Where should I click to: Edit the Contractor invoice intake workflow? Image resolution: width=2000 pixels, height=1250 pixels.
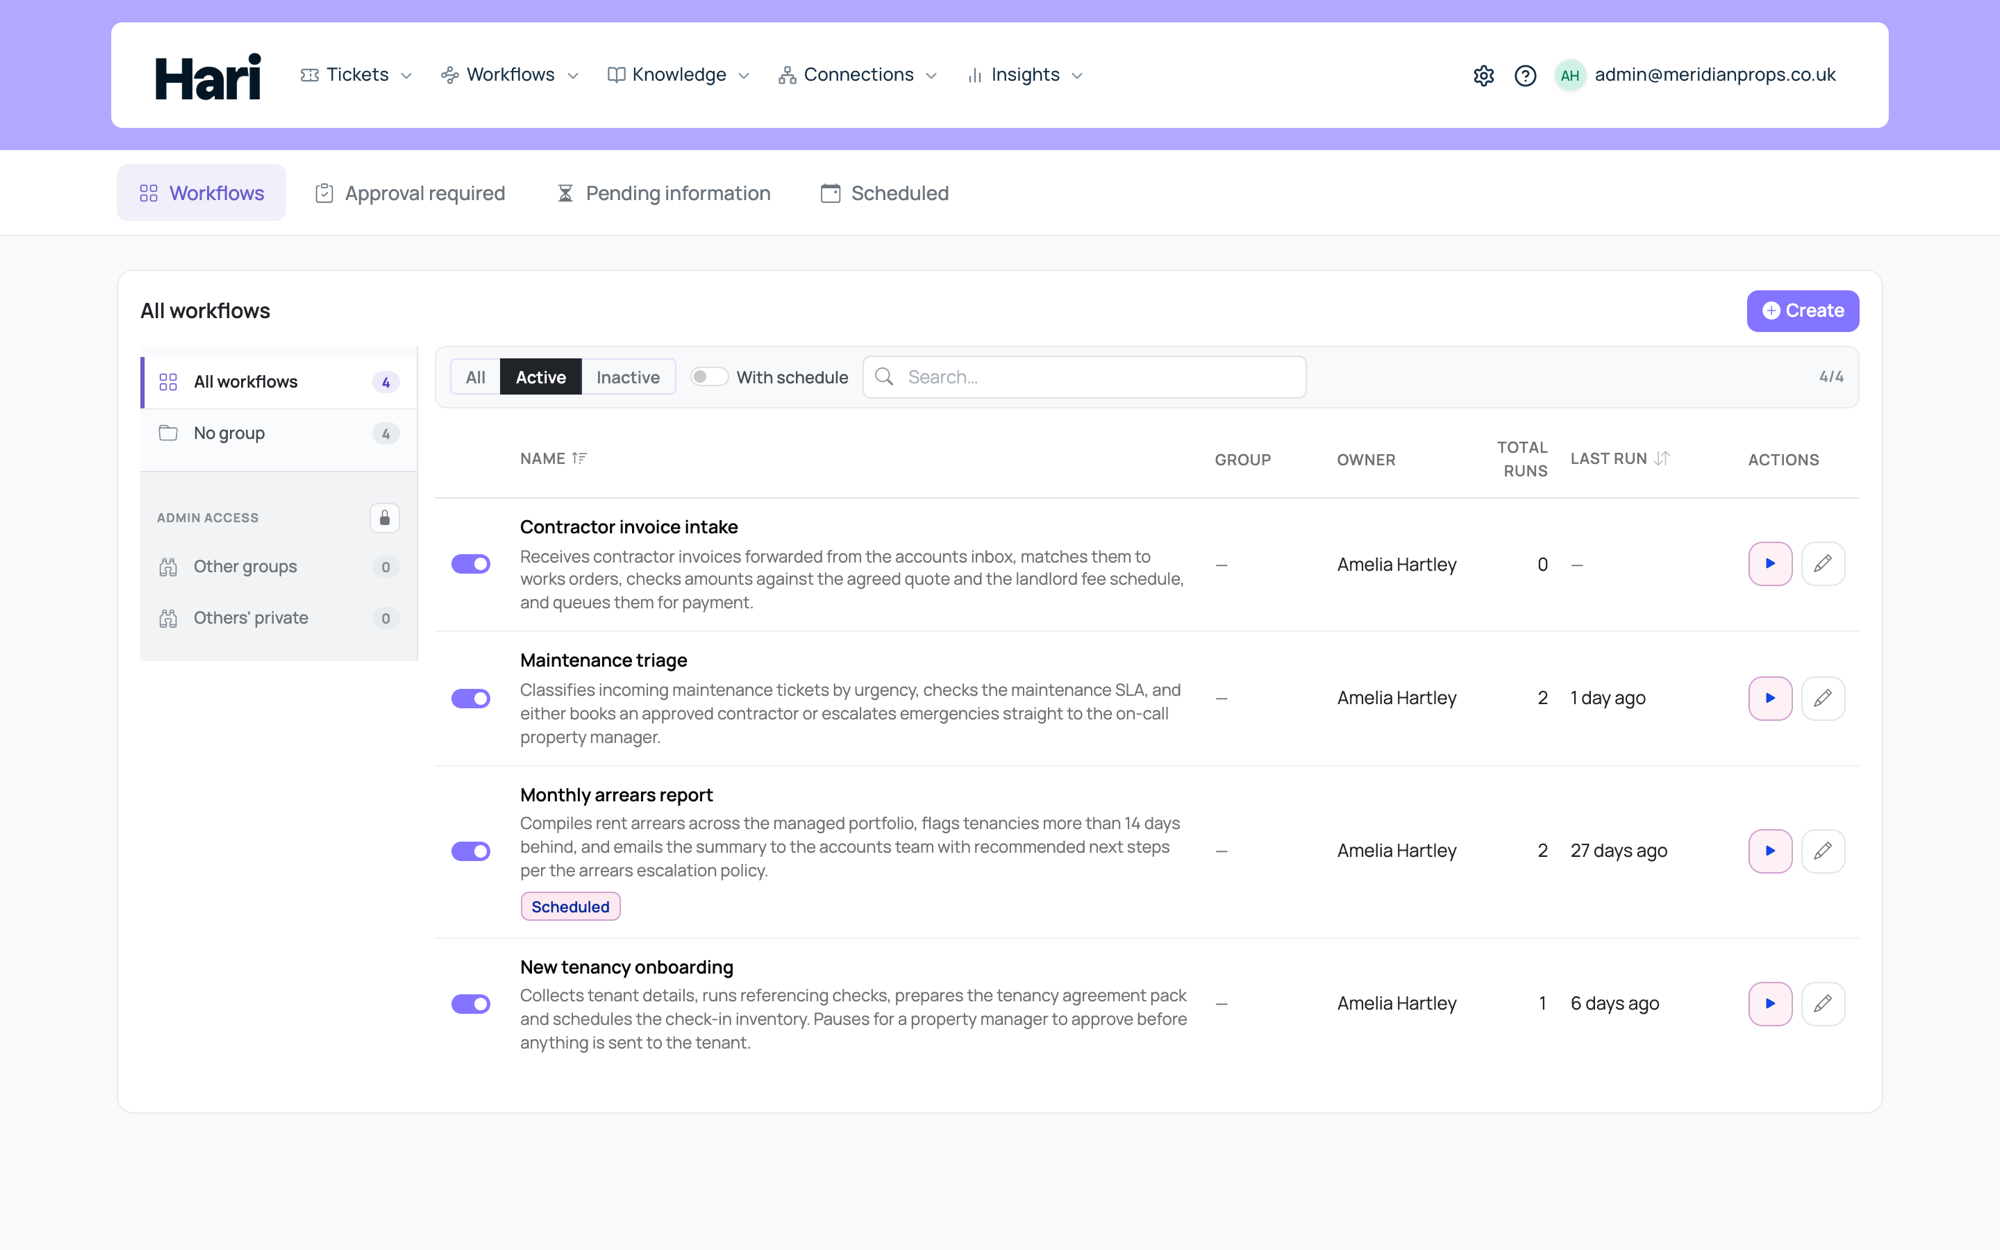1823,564
